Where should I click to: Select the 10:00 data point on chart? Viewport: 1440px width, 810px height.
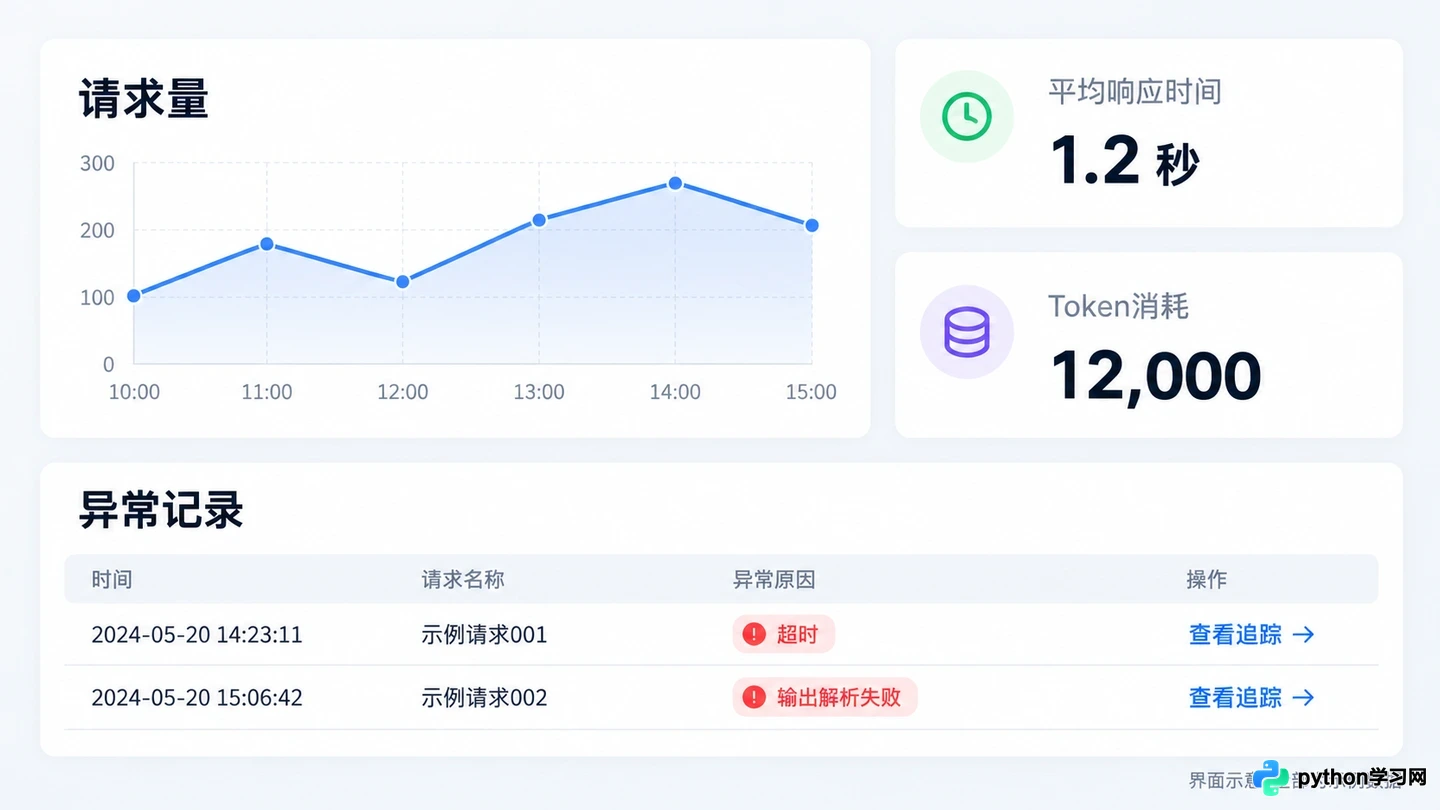pyautogui.click(x=134, y=296)
